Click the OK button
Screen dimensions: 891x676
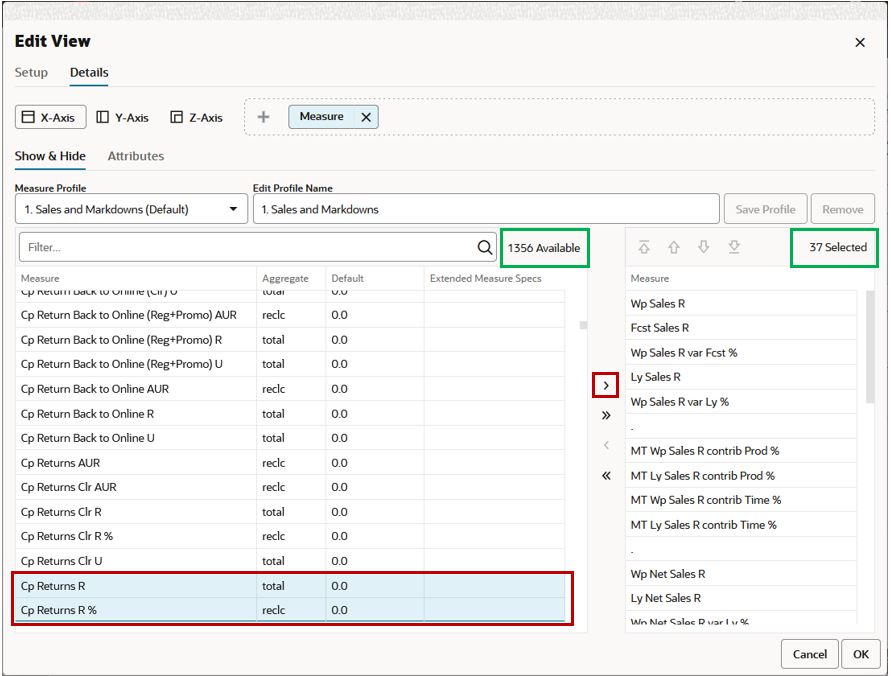click(860, 654)
